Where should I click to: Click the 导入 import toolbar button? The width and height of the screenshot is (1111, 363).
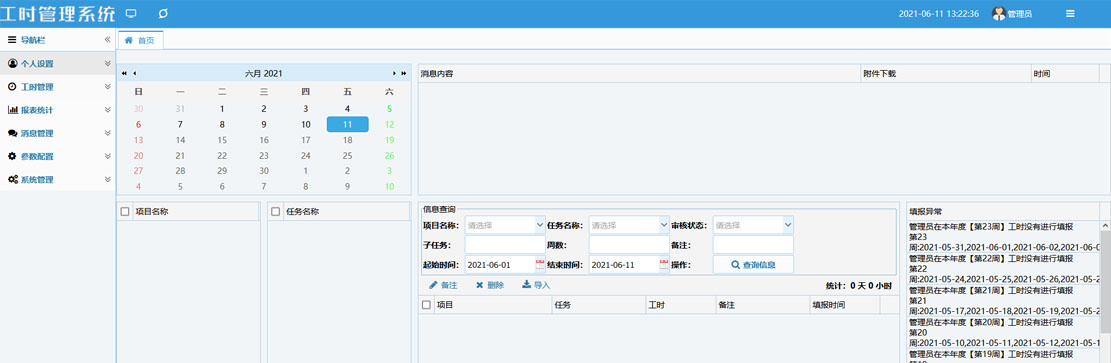536,285
